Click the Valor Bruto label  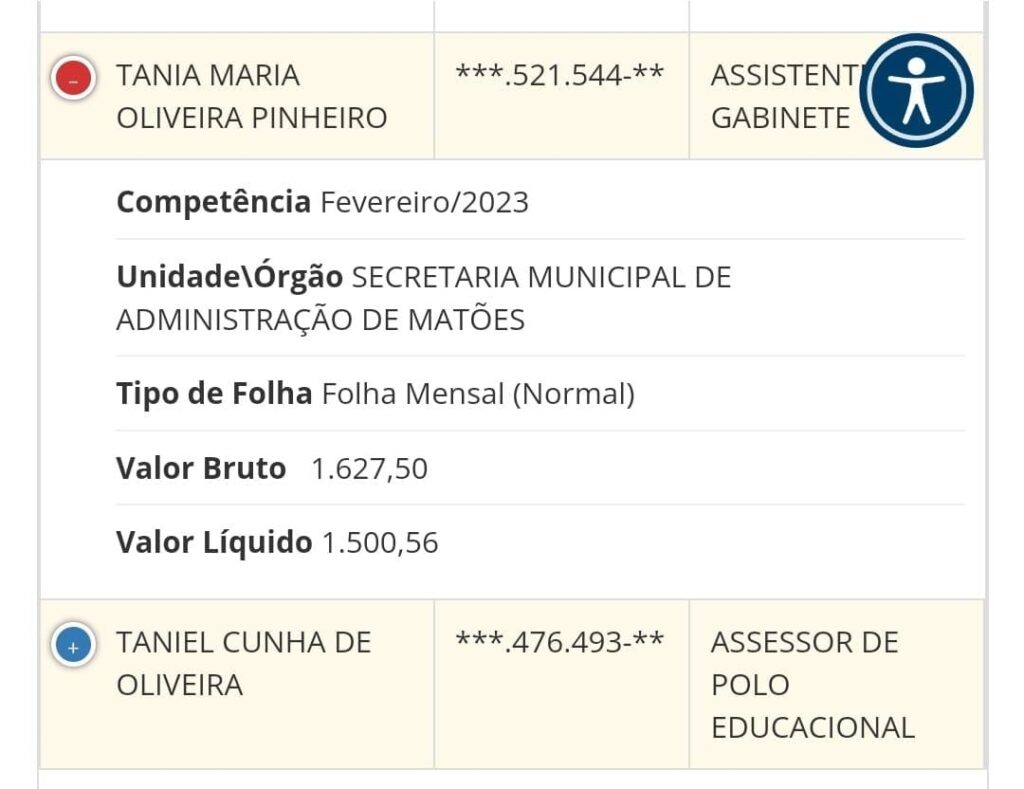click(201, 468)
